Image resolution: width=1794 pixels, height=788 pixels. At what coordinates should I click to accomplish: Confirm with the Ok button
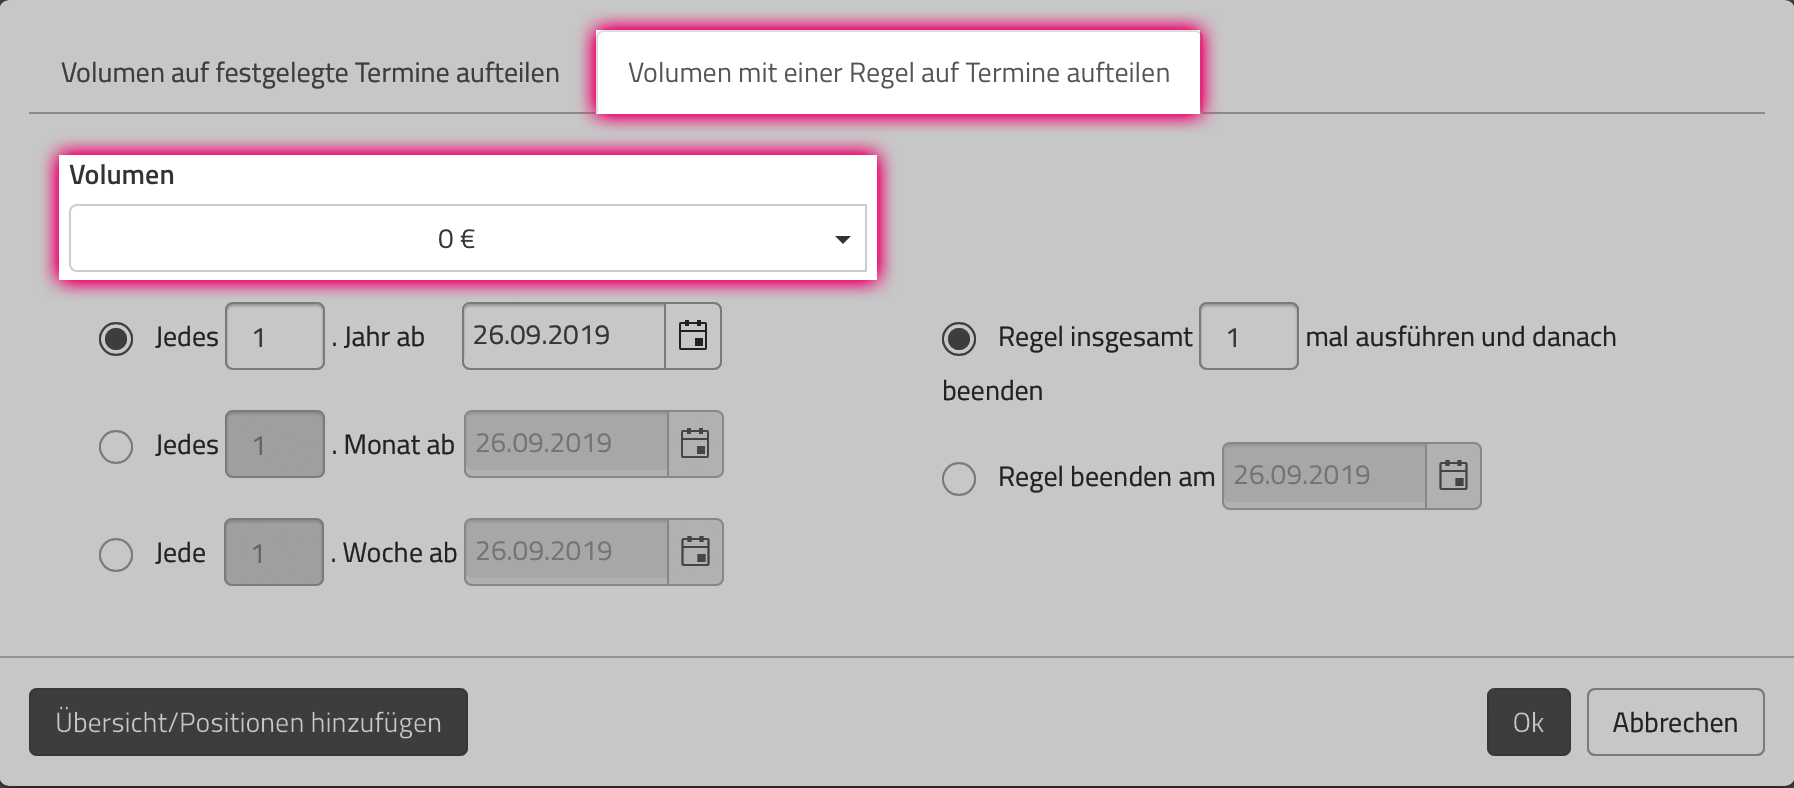pyautogui.click(x=1528, y=722)
